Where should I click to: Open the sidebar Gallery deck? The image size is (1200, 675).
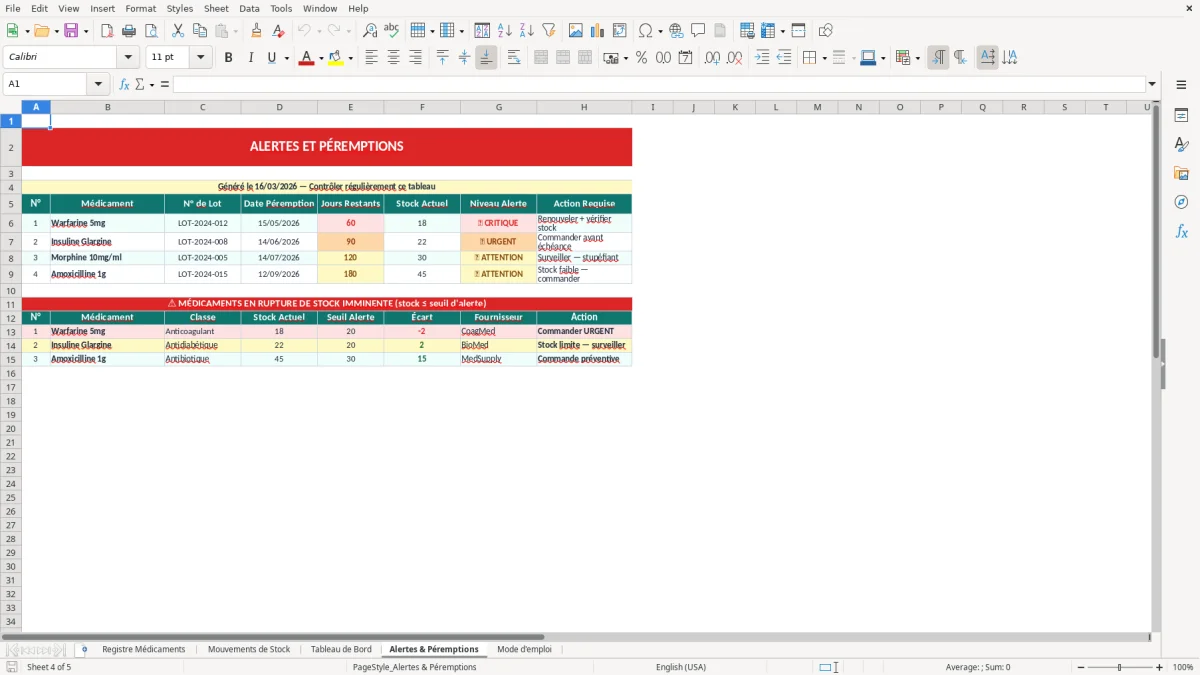[1181, 174]
